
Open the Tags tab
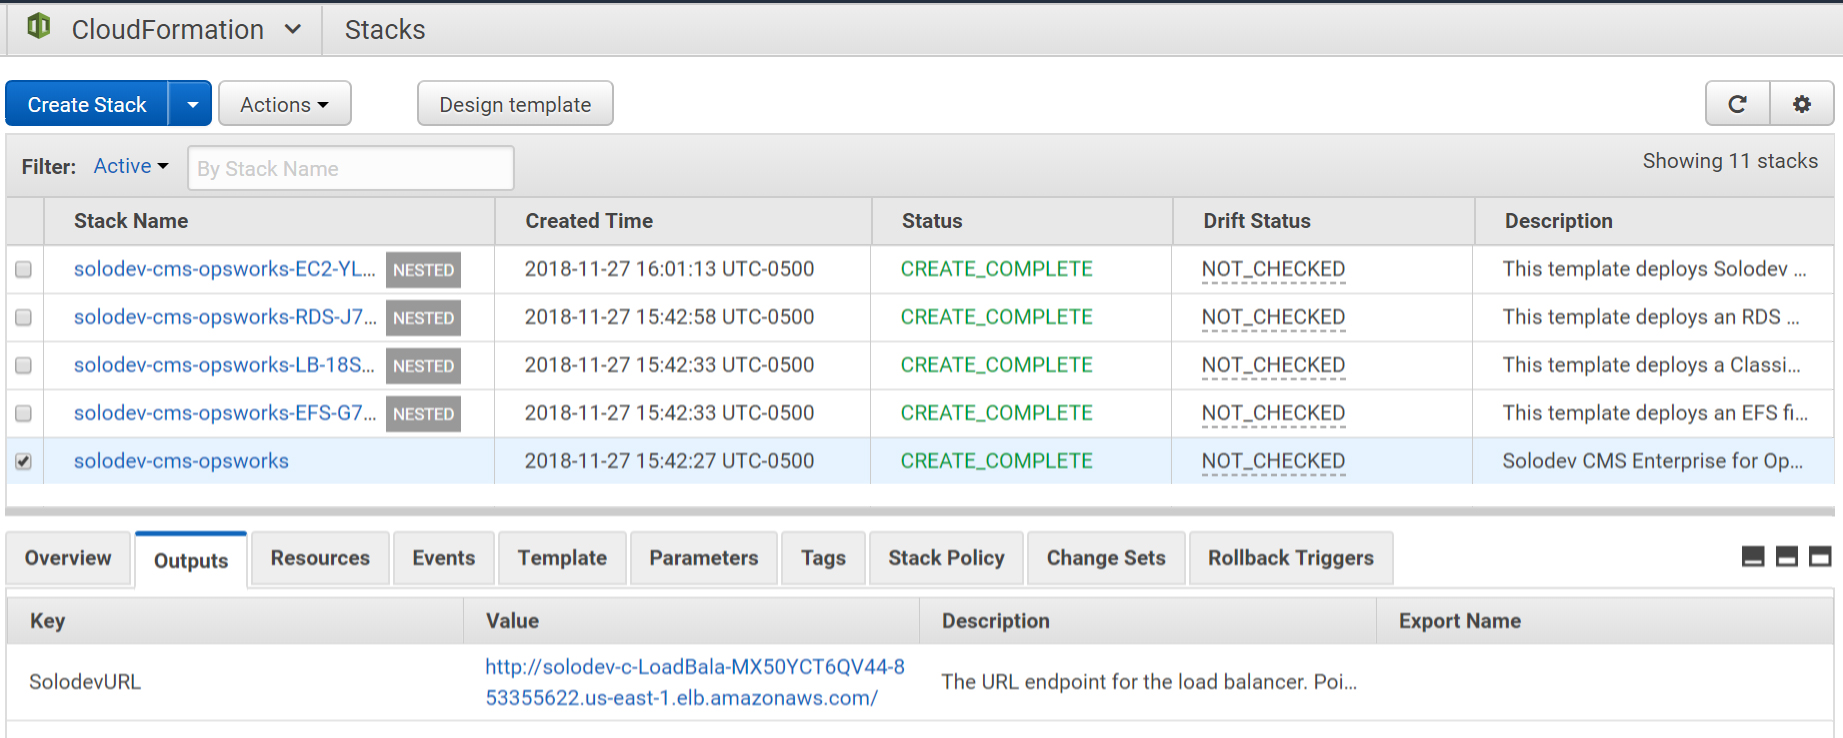coord(823,558)
